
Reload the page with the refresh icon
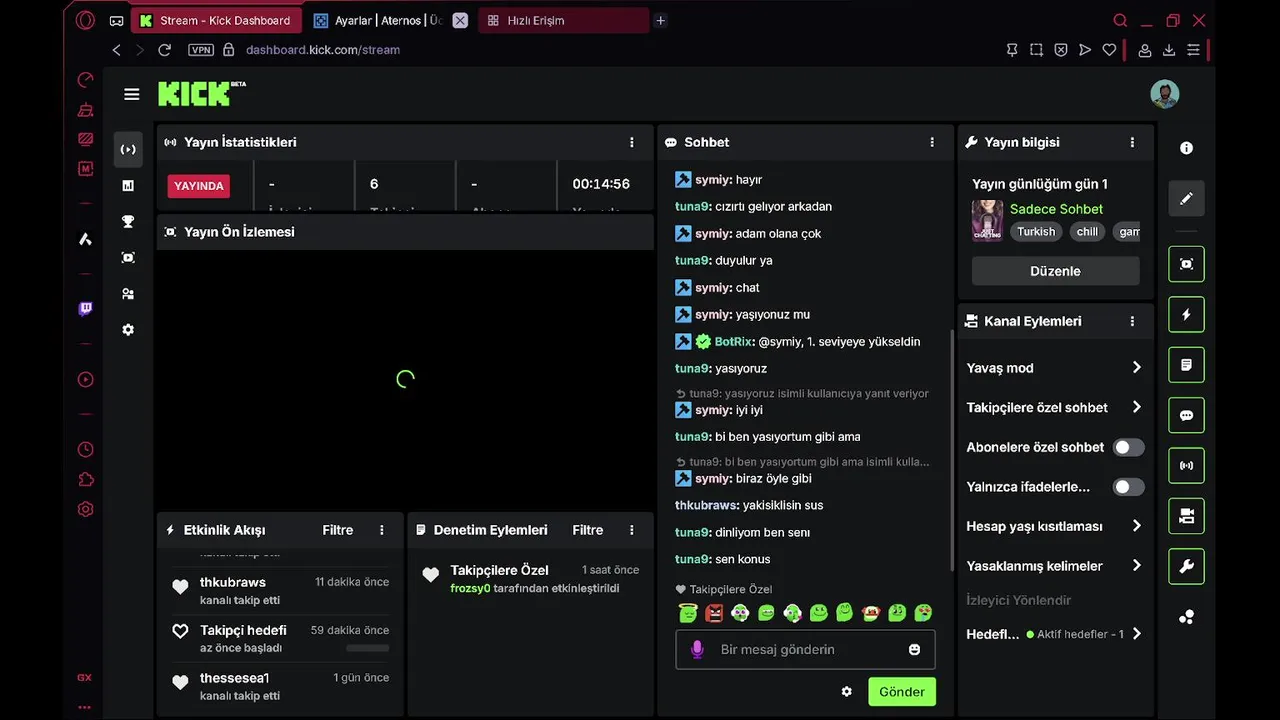[164, 49]
